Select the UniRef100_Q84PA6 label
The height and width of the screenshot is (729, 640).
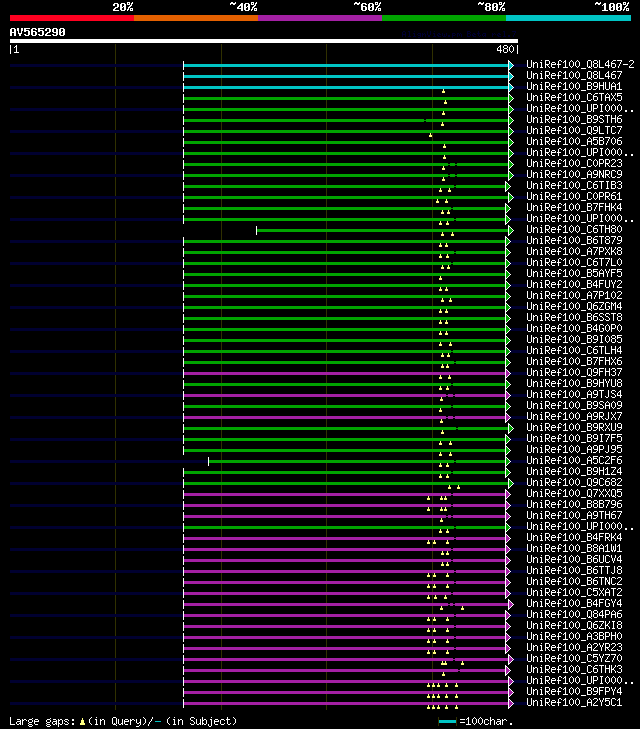574,615
